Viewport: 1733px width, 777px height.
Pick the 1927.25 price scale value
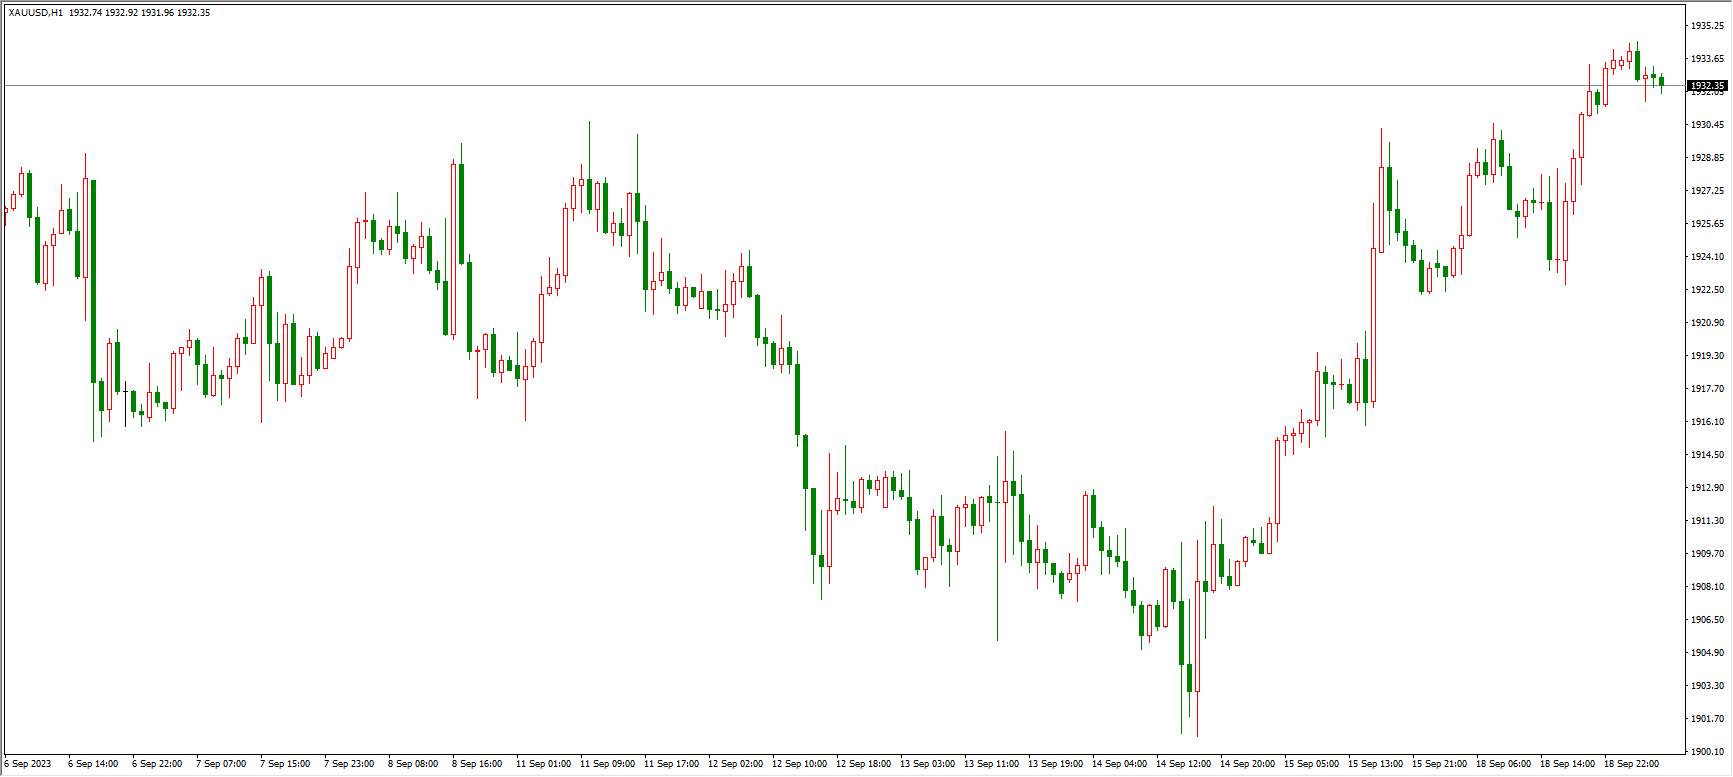(x=1707, y=191)
